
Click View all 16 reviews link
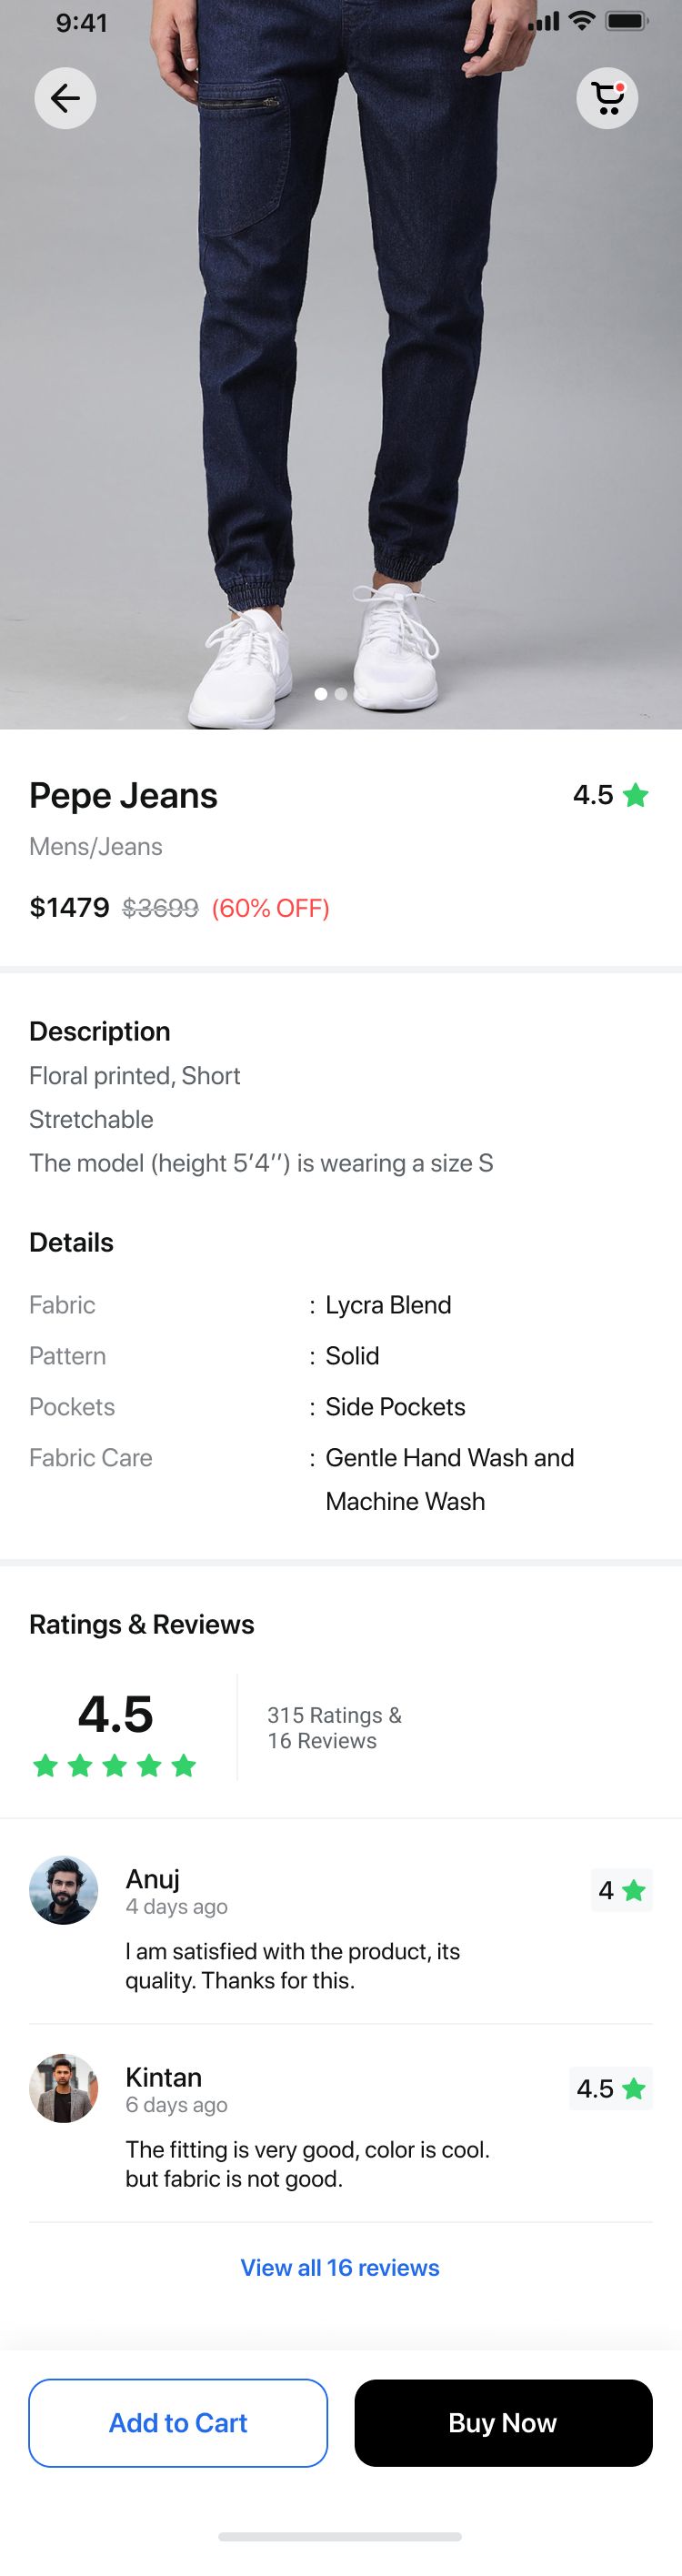point(340,2267)
